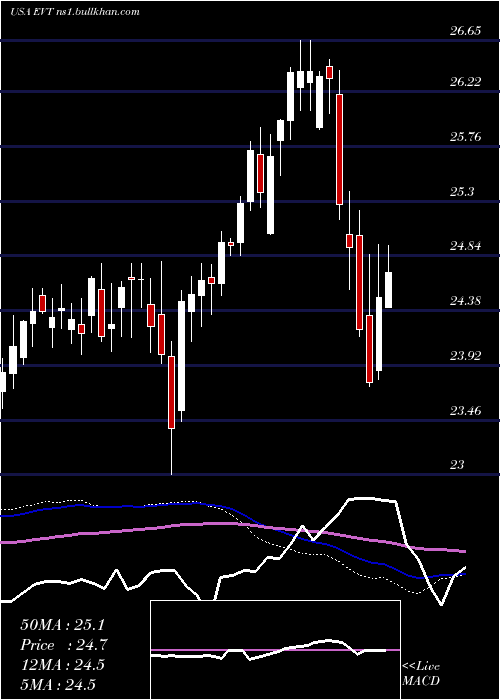Viewport: 500px width, 700px height.
Task: Click the last white candlestick on the right
Action: (388, 290)
